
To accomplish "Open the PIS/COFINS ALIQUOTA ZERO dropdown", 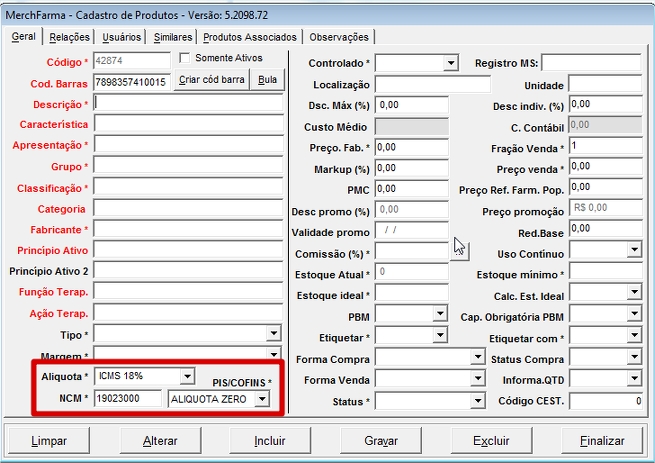I will [x=261, y=399].
